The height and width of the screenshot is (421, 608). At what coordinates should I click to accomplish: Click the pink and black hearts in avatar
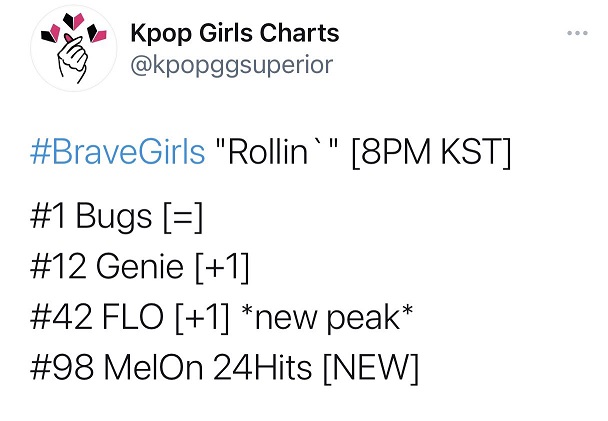pos(74,28)
